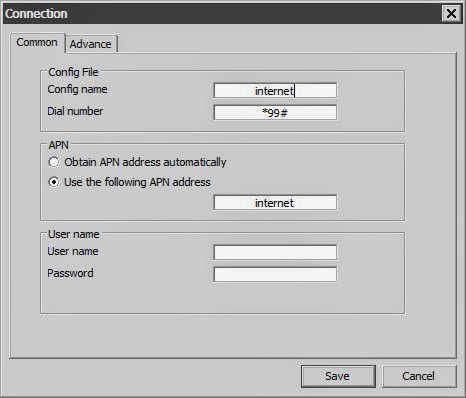Viewport: 466px width, 398px height.
Task: Switch to the Advance tab
Action: pyautogui.click(x=91, y=44)
